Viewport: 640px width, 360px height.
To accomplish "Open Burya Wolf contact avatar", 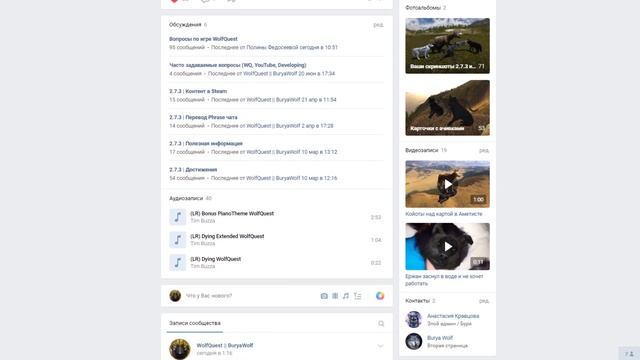I will coord(413,341).
